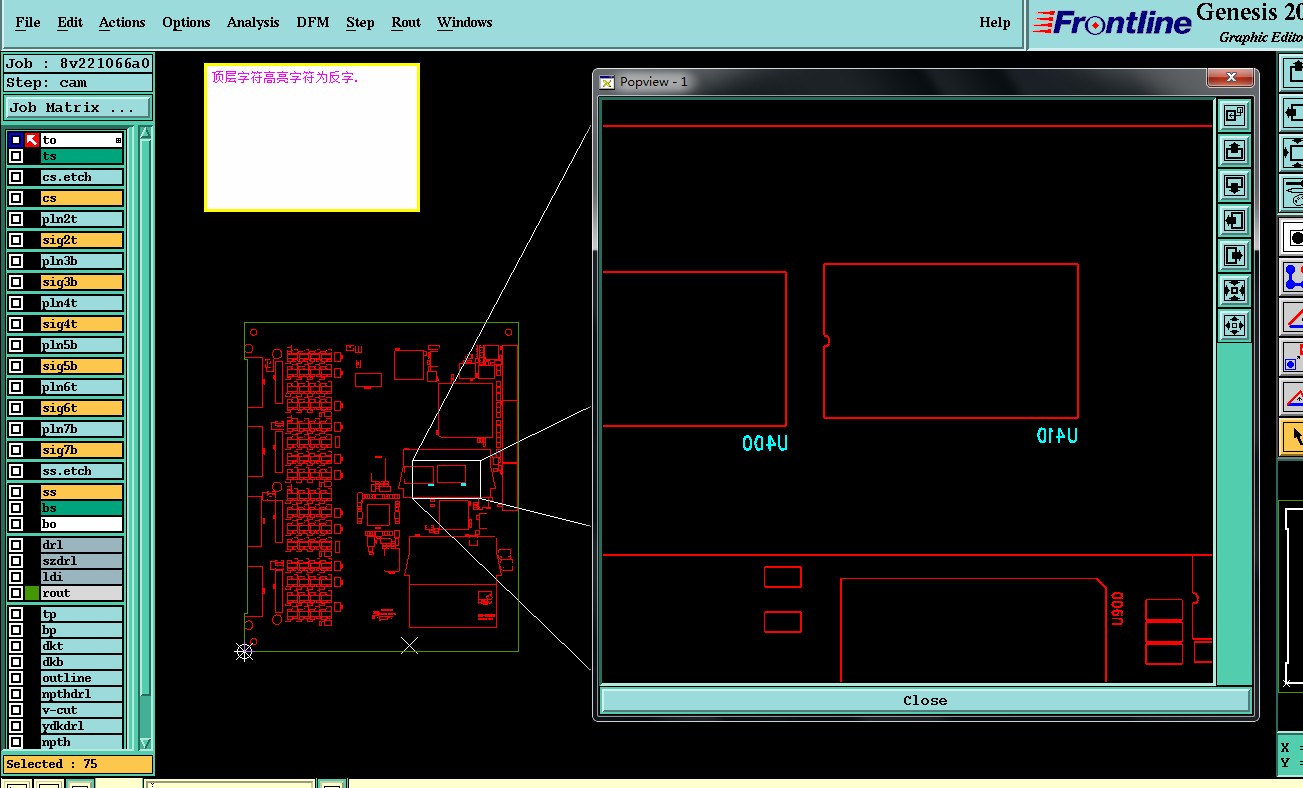Toggle display of layer ss
The image size is (1303, 788).
tap(16, 492)
